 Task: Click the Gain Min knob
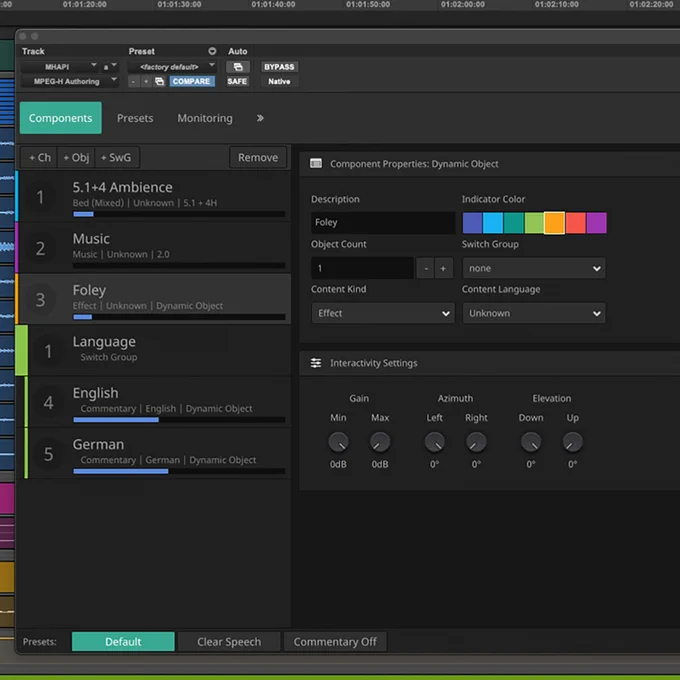[x=338, y=442]
